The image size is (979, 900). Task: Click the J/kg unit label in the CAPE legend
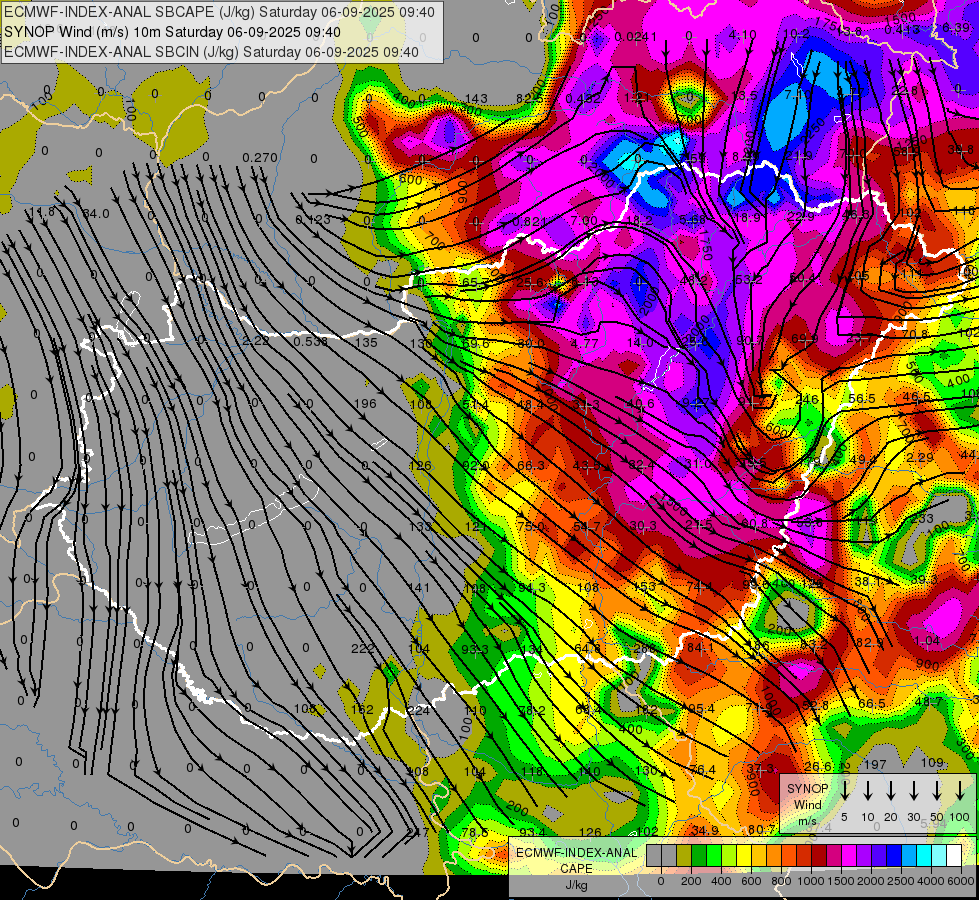click(576, 884)
